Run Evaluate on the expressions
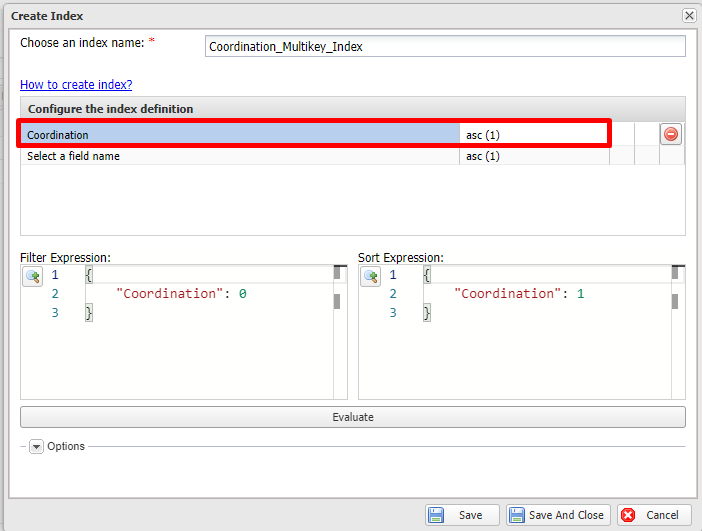The height and width of the screenshot is (531, 702). point(352,417)
